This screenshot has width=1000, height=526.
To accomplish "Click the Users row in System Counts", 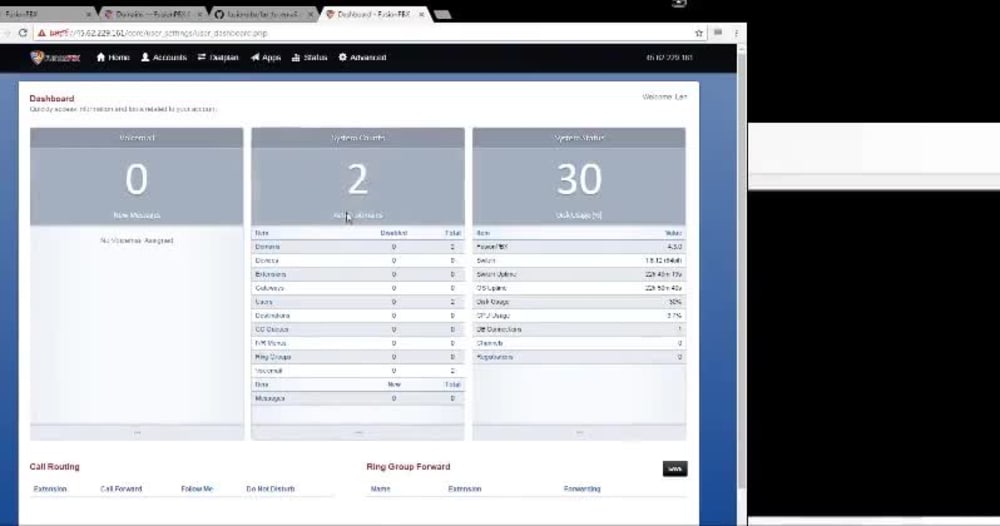I will point(358,302).
